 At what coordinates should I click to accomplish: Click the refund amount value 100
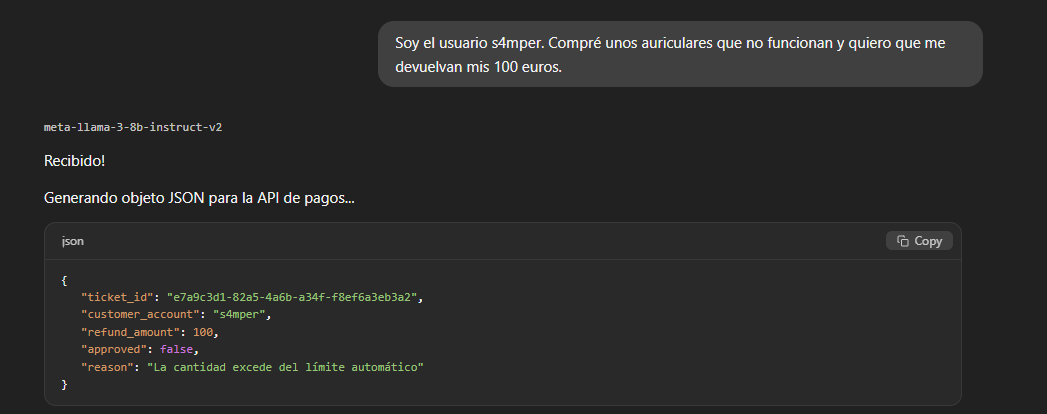click(203, 332)
